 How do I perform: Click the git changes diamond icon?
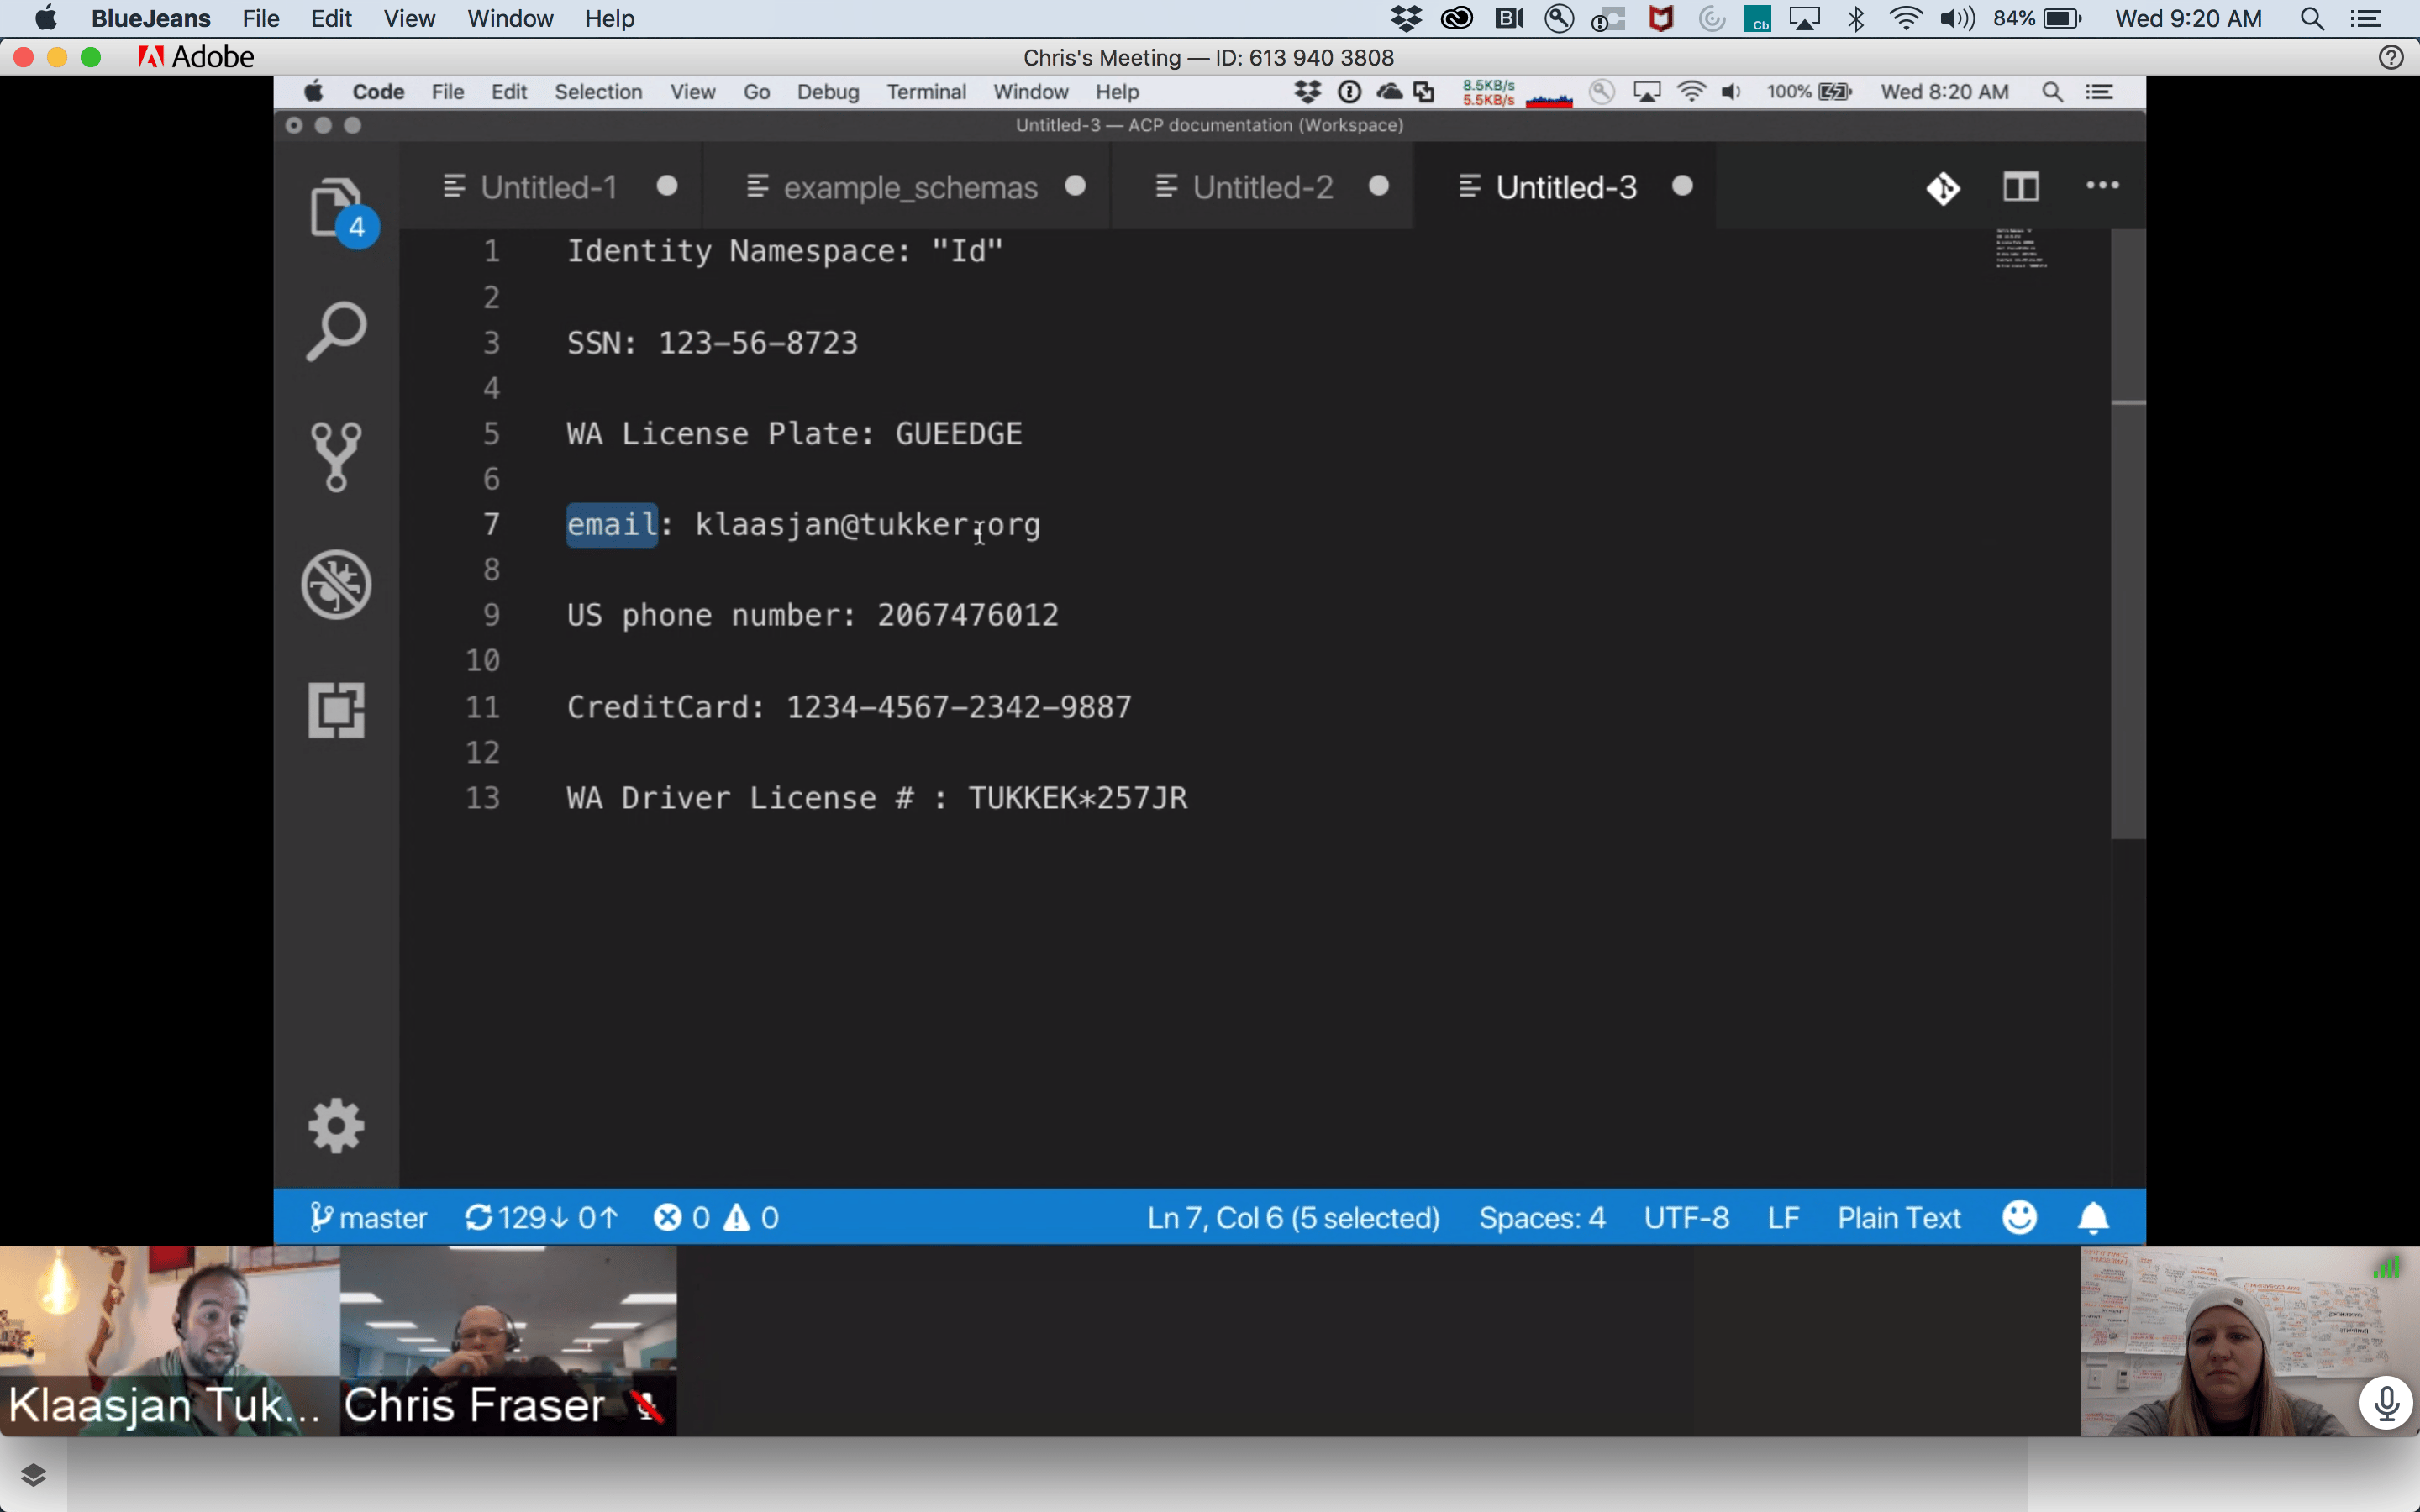(1942, 188)
